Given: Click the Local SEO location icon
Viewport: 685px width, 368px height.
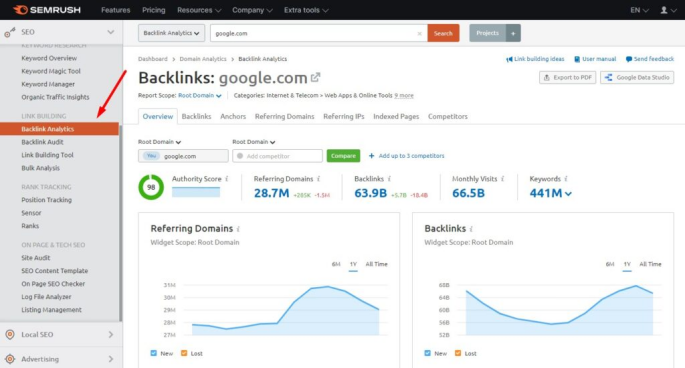Looking at the screenshot, I should pyautogui.click(x=10, y=334).
